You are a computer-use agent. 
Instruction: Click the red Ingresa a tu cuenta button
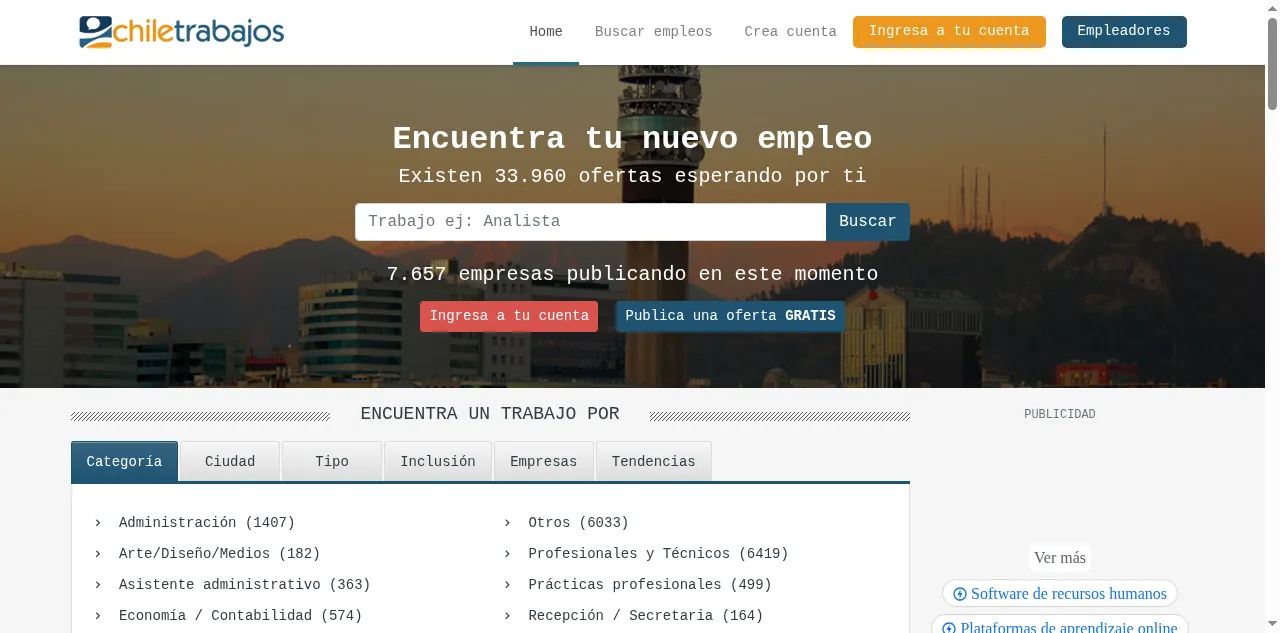509,316
